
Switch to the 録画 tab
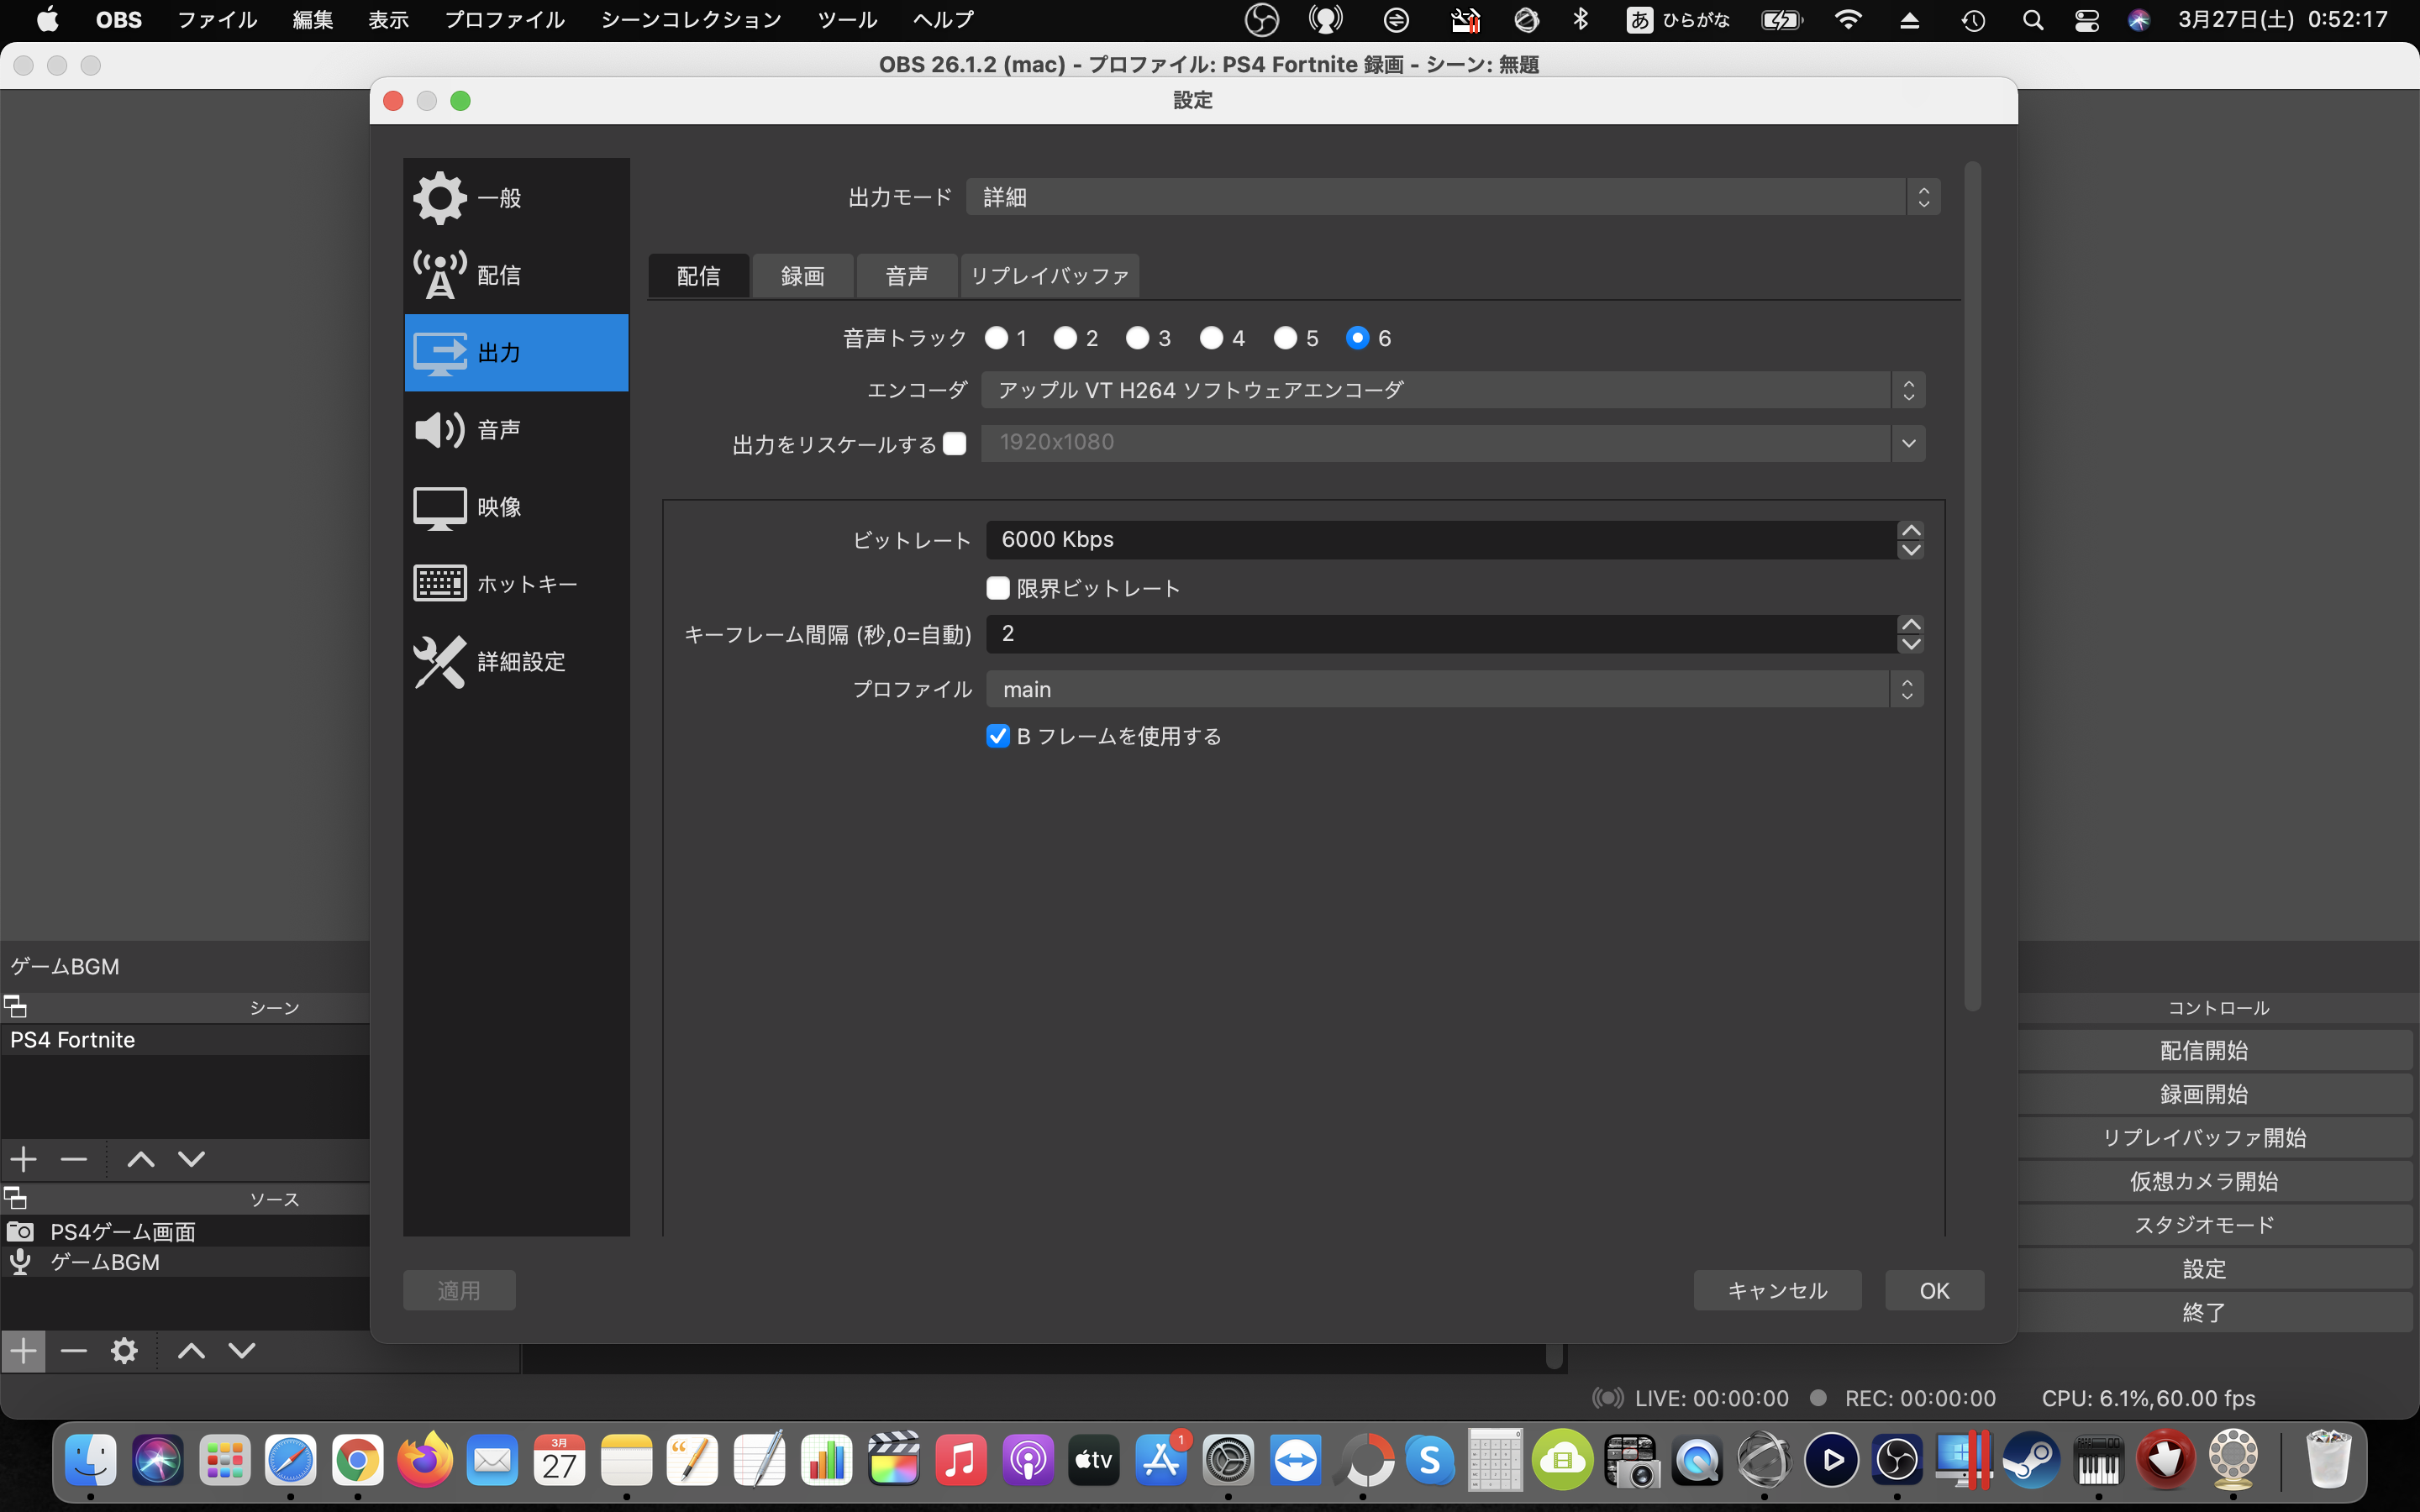pyautogui.click(x=802, y=276)
